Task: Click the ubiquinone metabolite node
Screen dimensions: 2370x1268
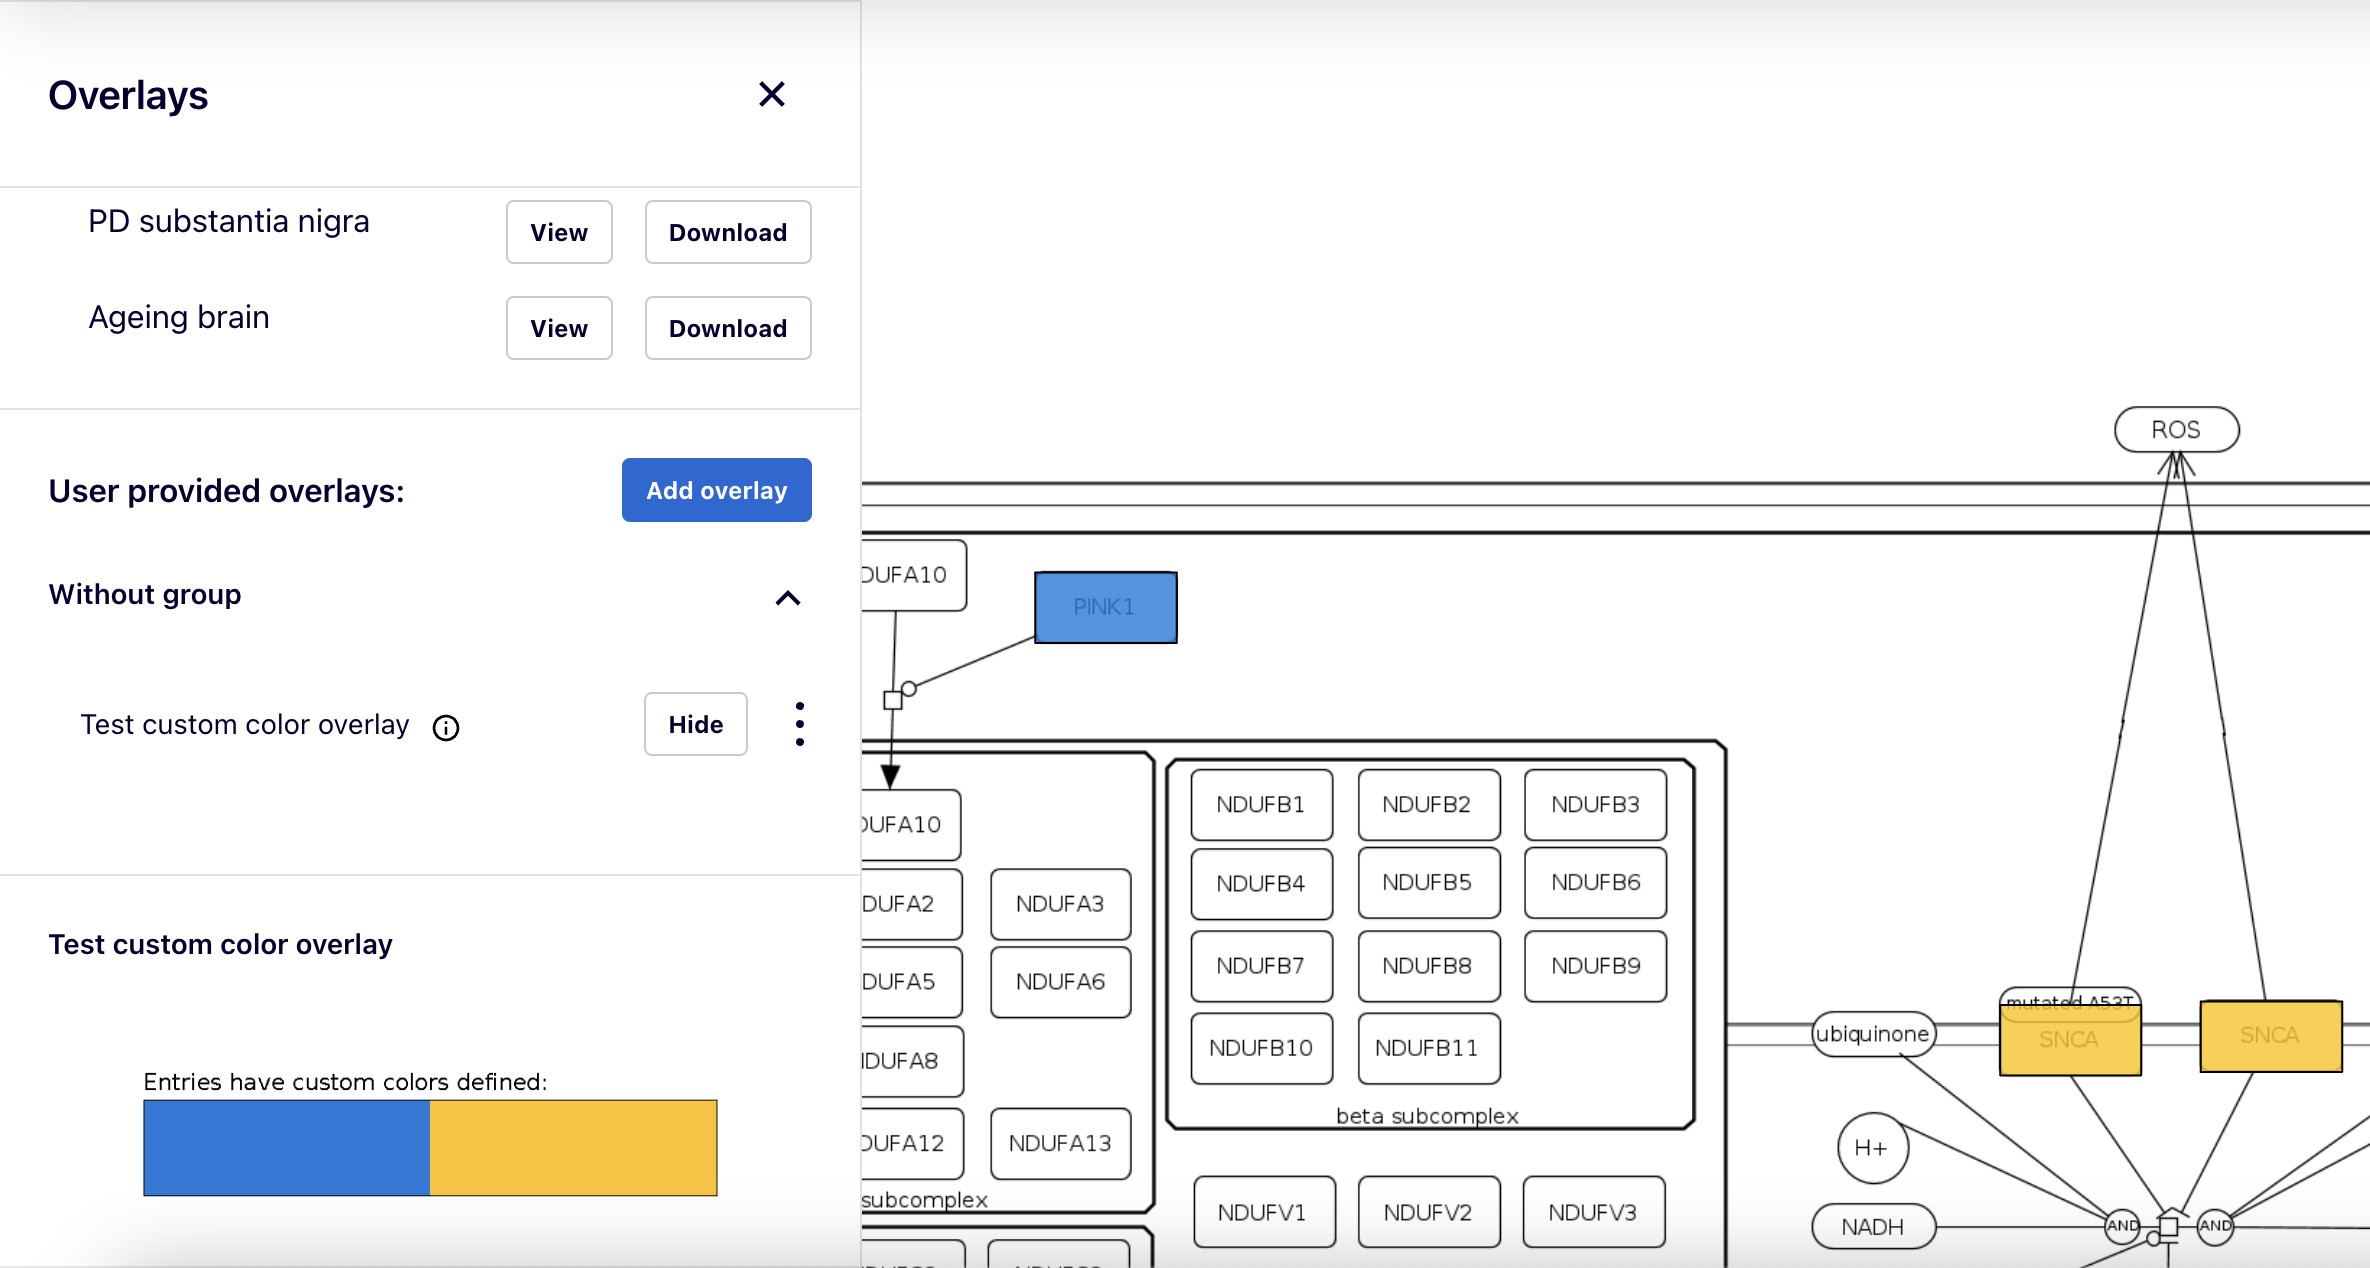Action: point(1872,1034)
